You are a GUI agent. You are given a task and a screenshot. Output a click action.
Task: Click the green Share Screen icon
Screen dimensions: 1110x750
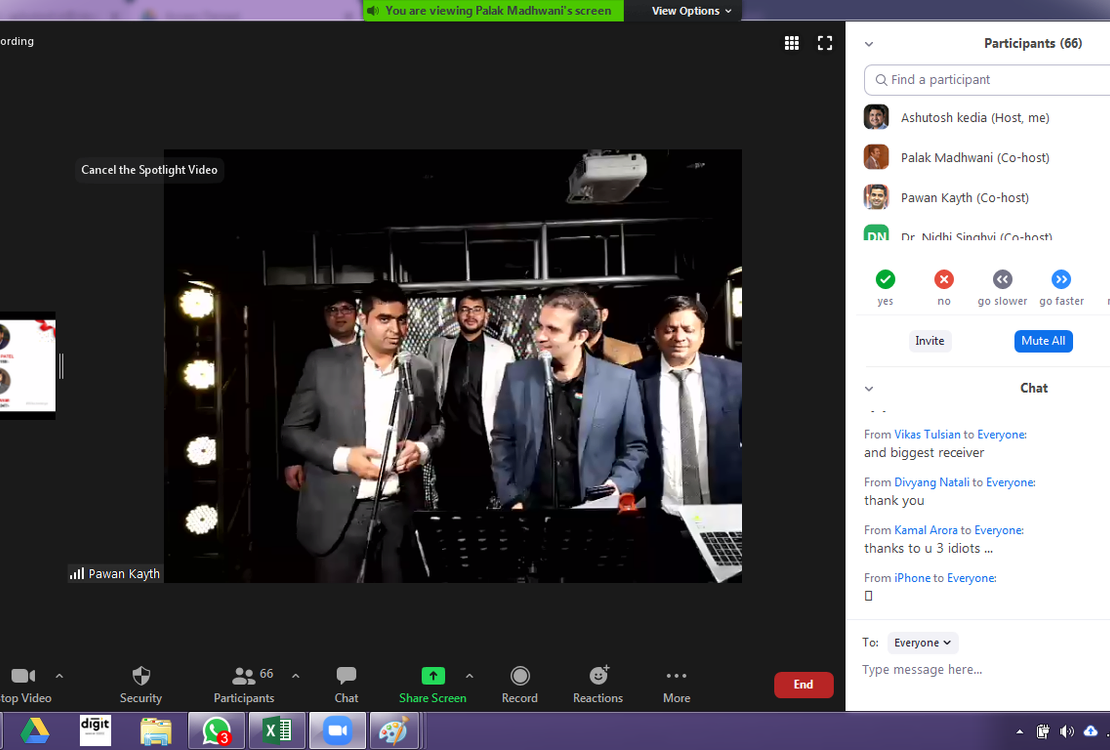pos(432,676)
